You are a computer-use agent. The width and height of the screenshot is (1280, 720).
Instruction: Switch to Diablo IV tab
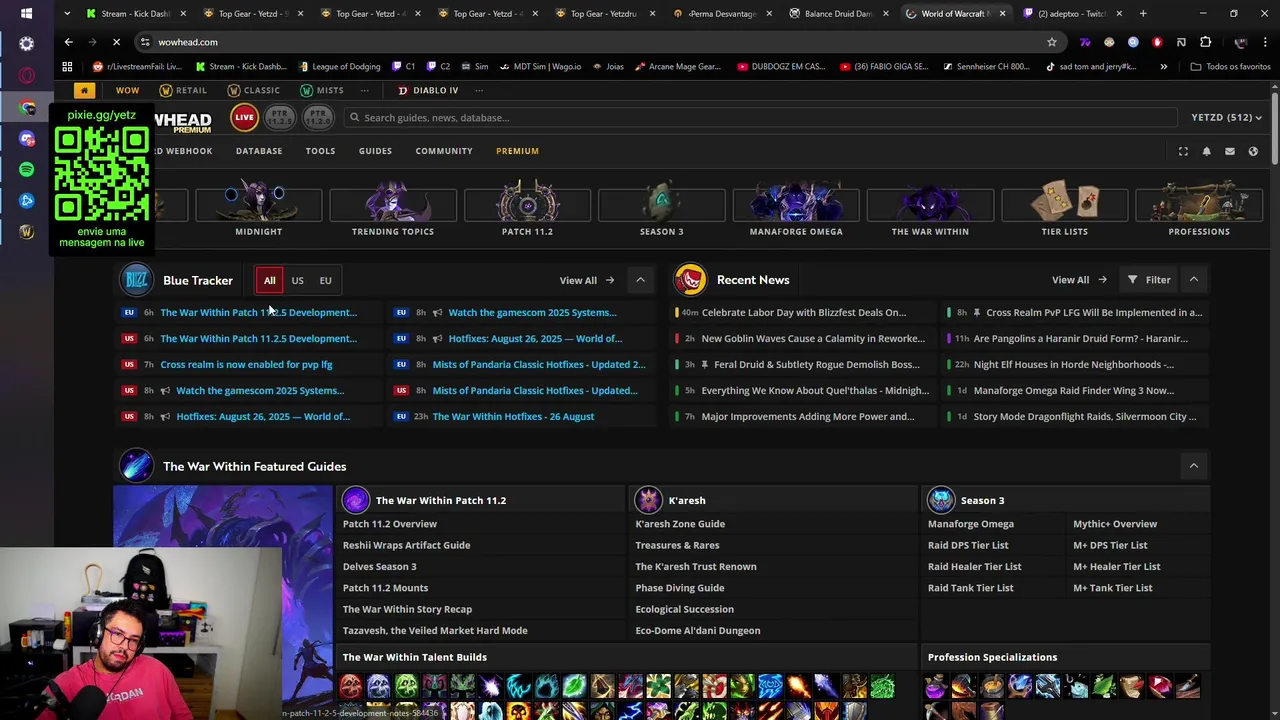coord(428,90)
